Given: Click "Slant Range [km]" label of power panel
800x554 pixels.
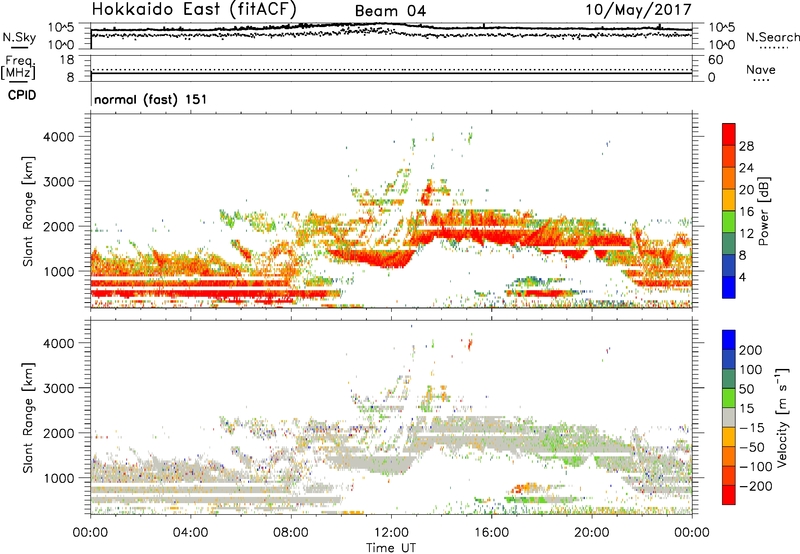Looking at the screenshot, I should (28, 211).
